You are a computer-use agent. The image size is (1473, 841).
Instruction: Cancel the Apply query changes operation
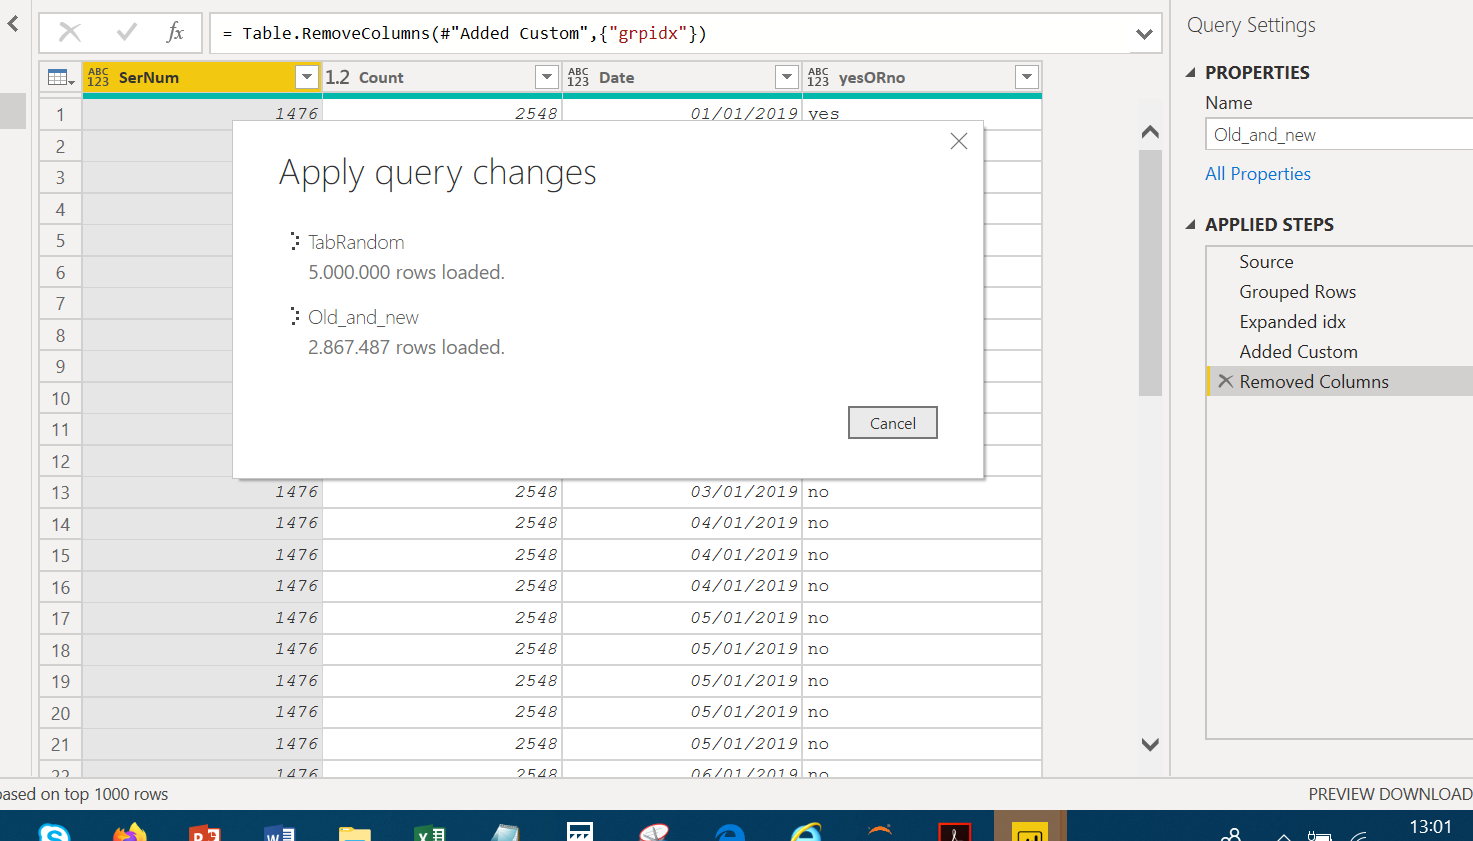tap(893, 423)
